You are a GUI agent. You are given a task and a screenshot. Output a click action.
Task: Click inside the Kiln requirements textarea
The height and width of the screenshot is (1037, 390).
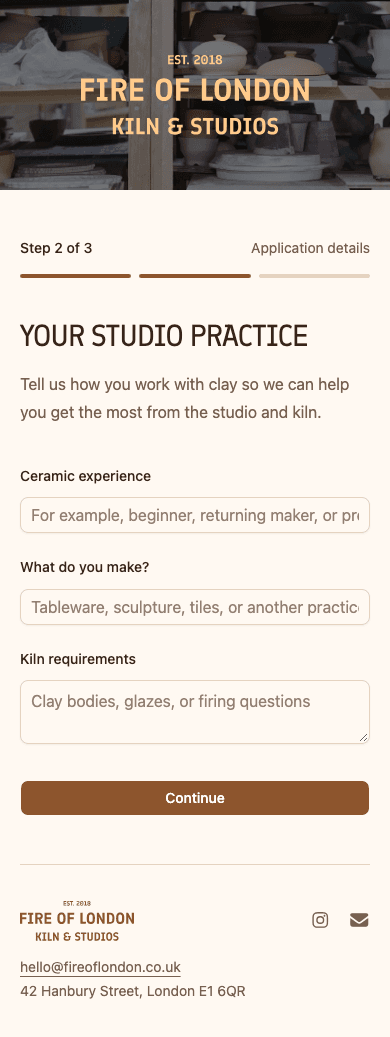(x=195, y=712)
